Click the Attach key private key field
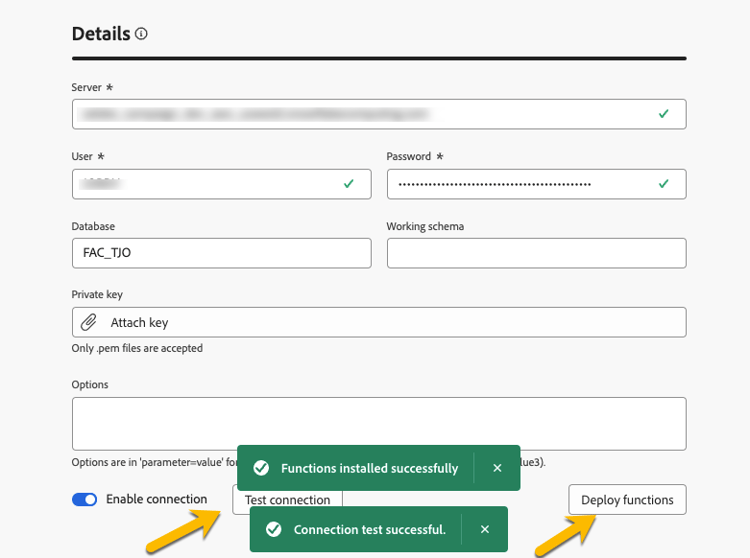Screen dimensions: 750x558 pos(379,322)
